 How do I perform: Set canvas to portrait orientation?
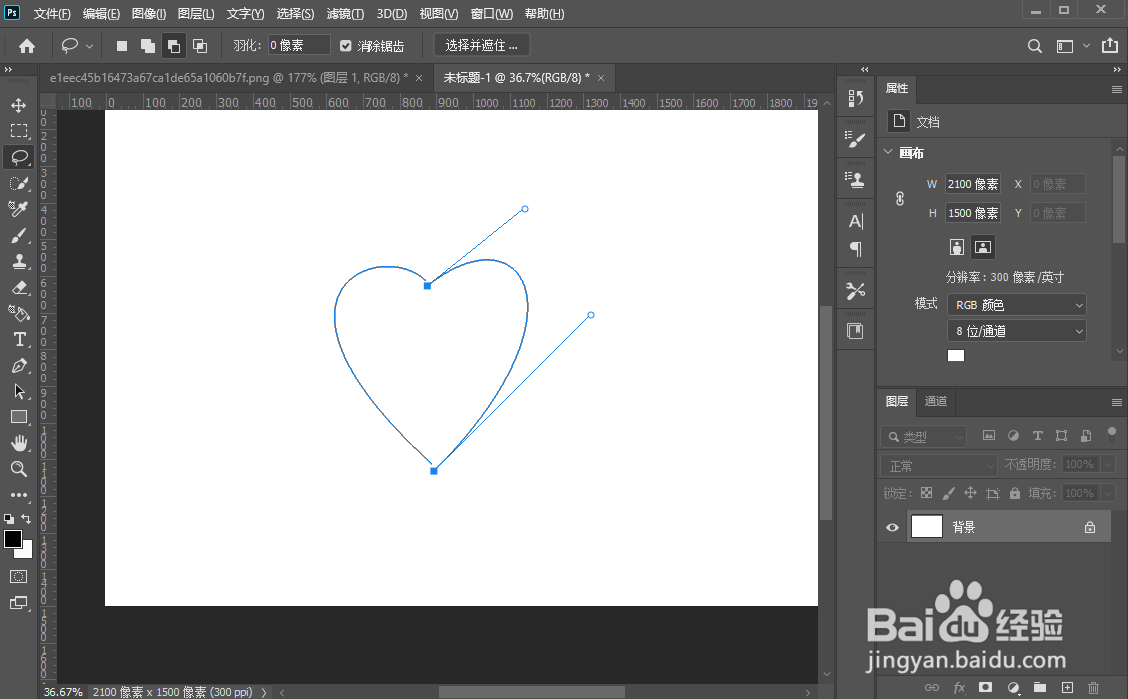pyautogui.click(x=957, y=247)
